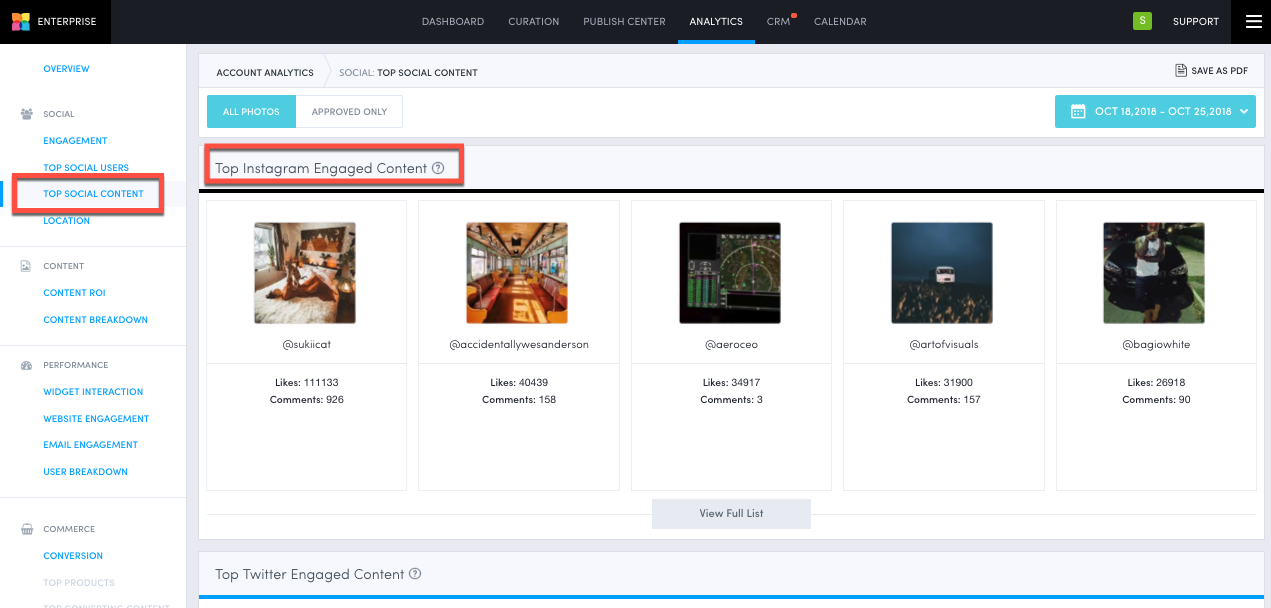Screen dimensions: 1271x608
Task: Open the Analytics tab
Action: click(716, 21)
